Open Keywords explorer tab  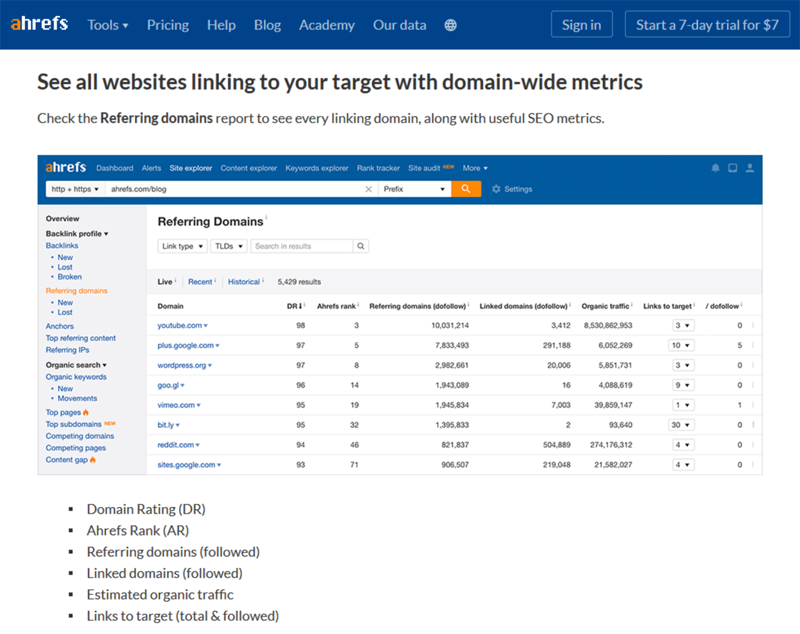pos(317,168)
